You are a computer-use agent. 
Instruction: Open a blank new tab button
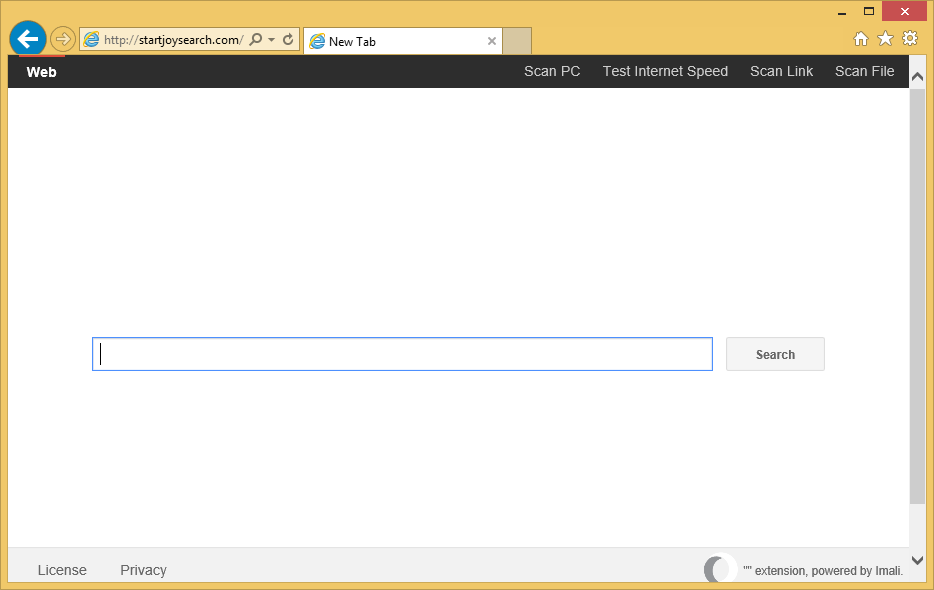point(517,41)
